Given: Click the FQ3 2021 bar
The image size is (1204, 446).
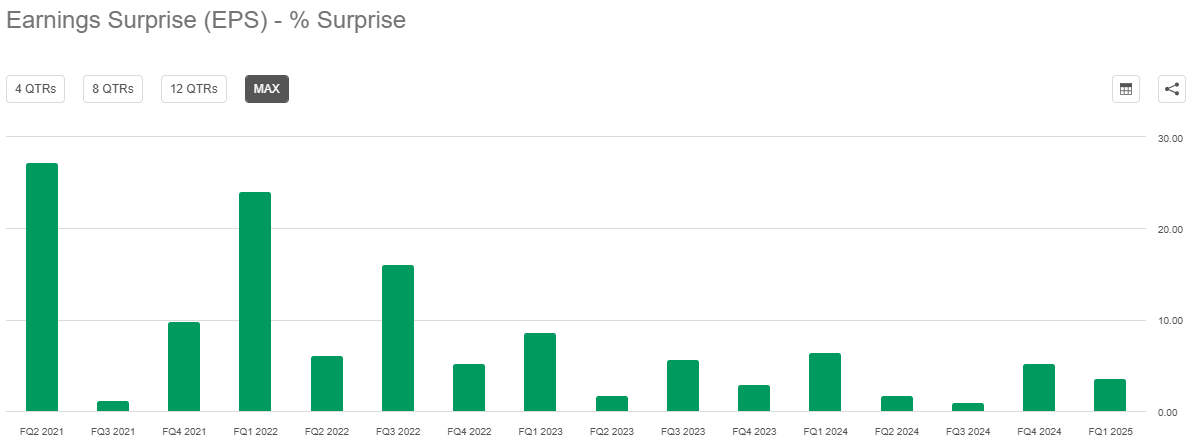Looking at the screenshot, I should click(113, 406).
